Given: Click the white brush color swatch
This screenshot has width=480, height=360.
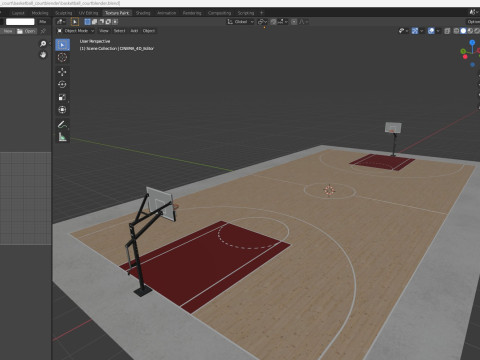Looking at the screenshot, I should pyautogui.click(x=20, y=22).
